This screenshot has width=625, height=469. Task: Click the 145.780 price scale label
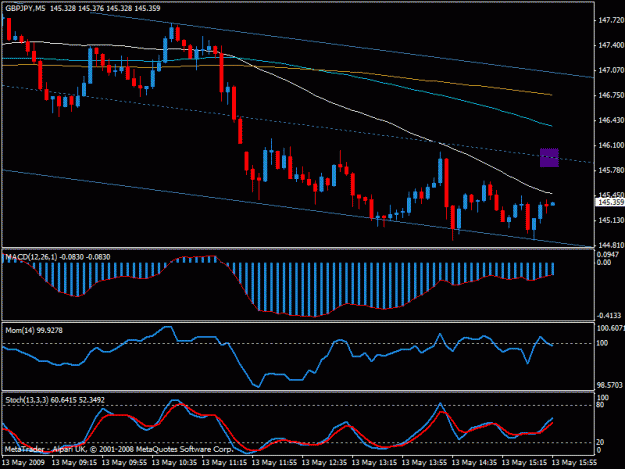tap(611, 170)
